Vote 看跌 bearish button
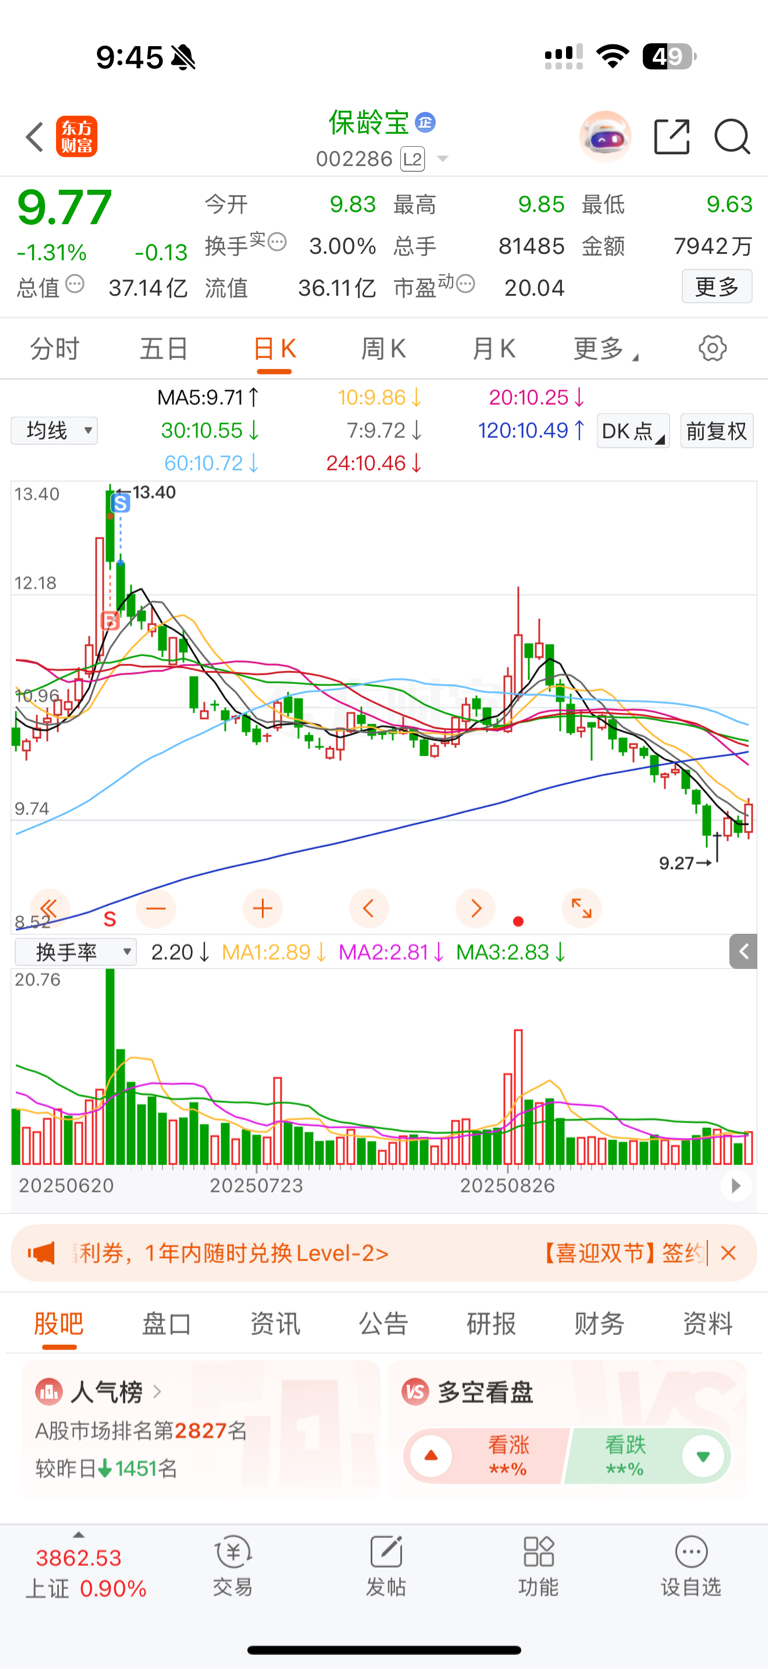The width and height of the screenshot is (768, 1669). click(648, 1456)
